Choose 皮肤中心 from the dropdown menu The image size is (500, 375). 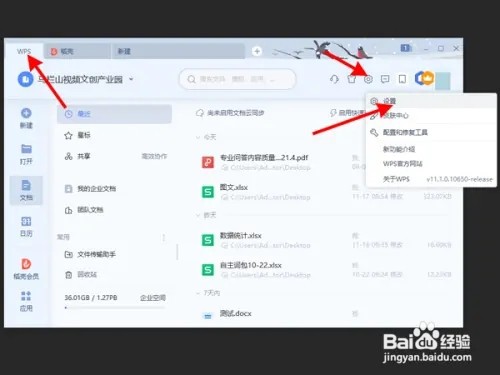click(x=431, y=116)
